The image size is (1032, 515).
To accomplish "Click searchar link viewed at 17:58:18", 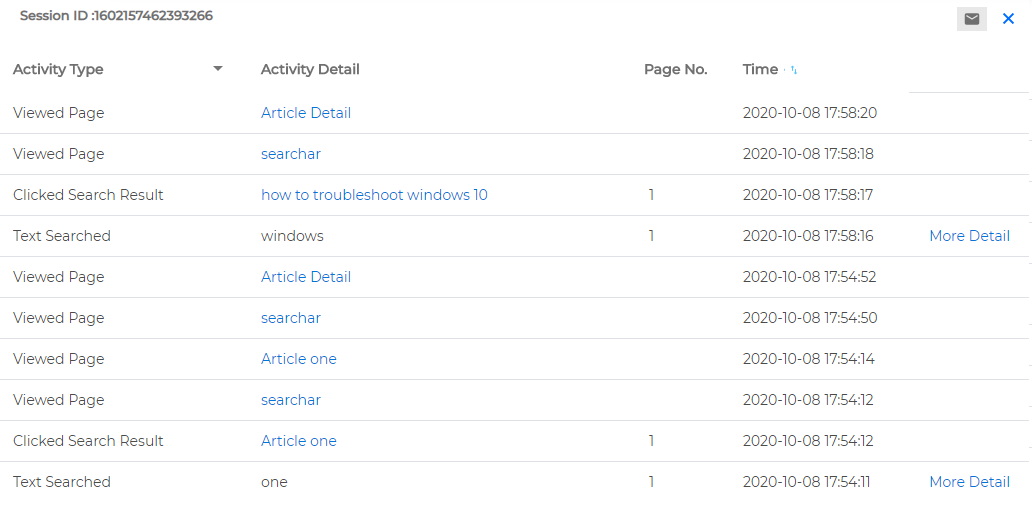I will click(291, 154).
